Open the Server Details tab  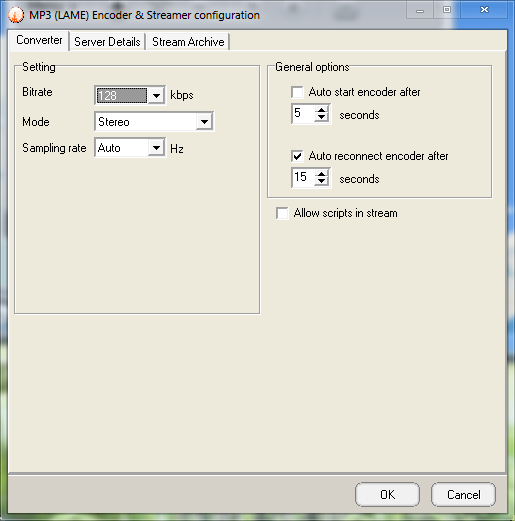click(107, 42)
